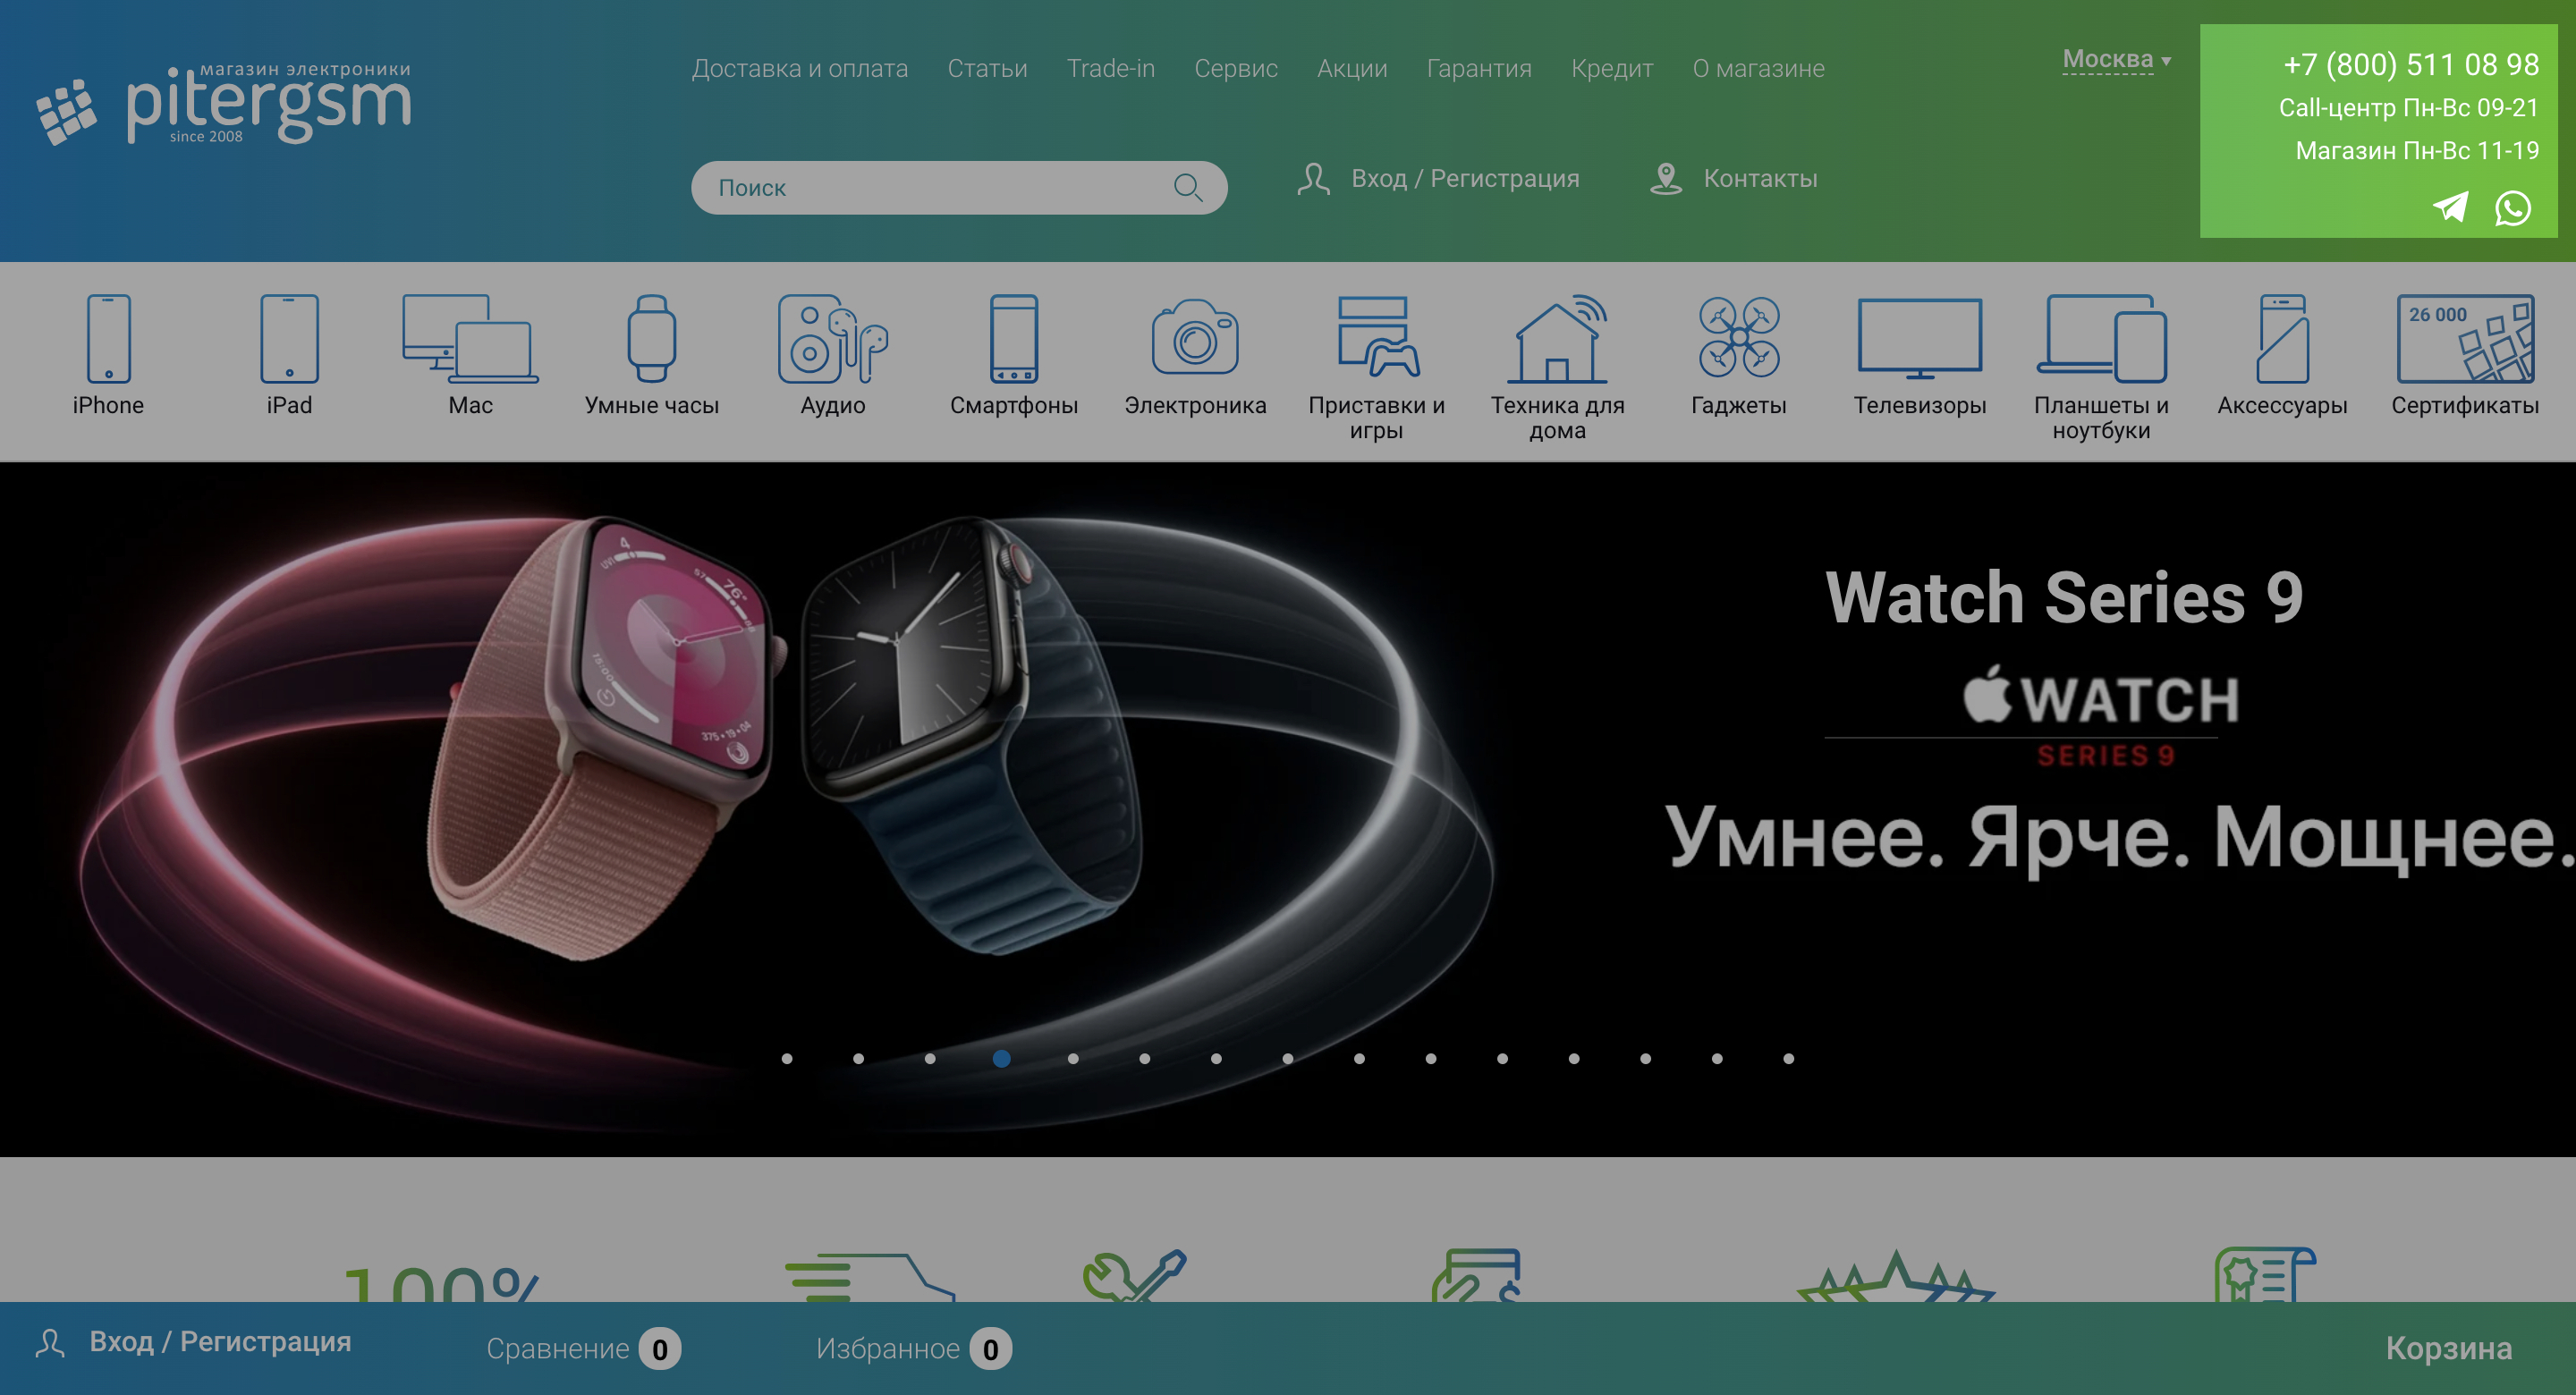Viewport: 2576px width, 1395px height.
Task: Open the iPad category icon
Action: [289, 339]
